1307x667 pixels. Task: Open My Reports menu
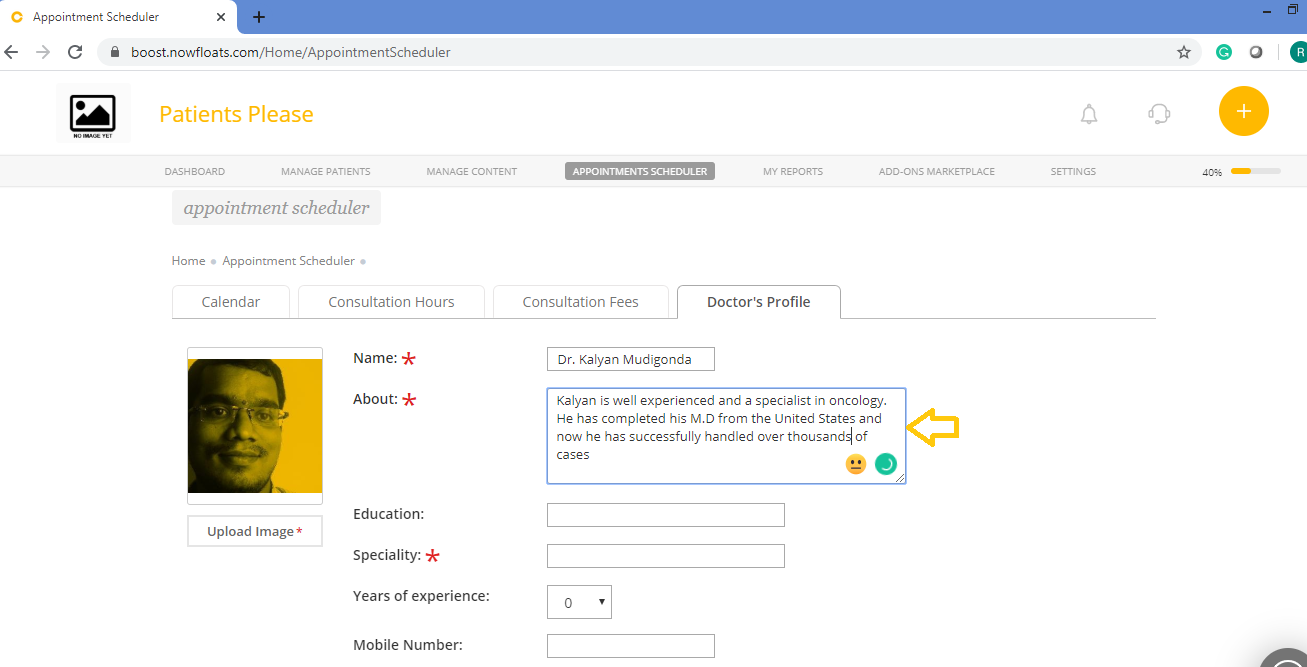[793, 172]
